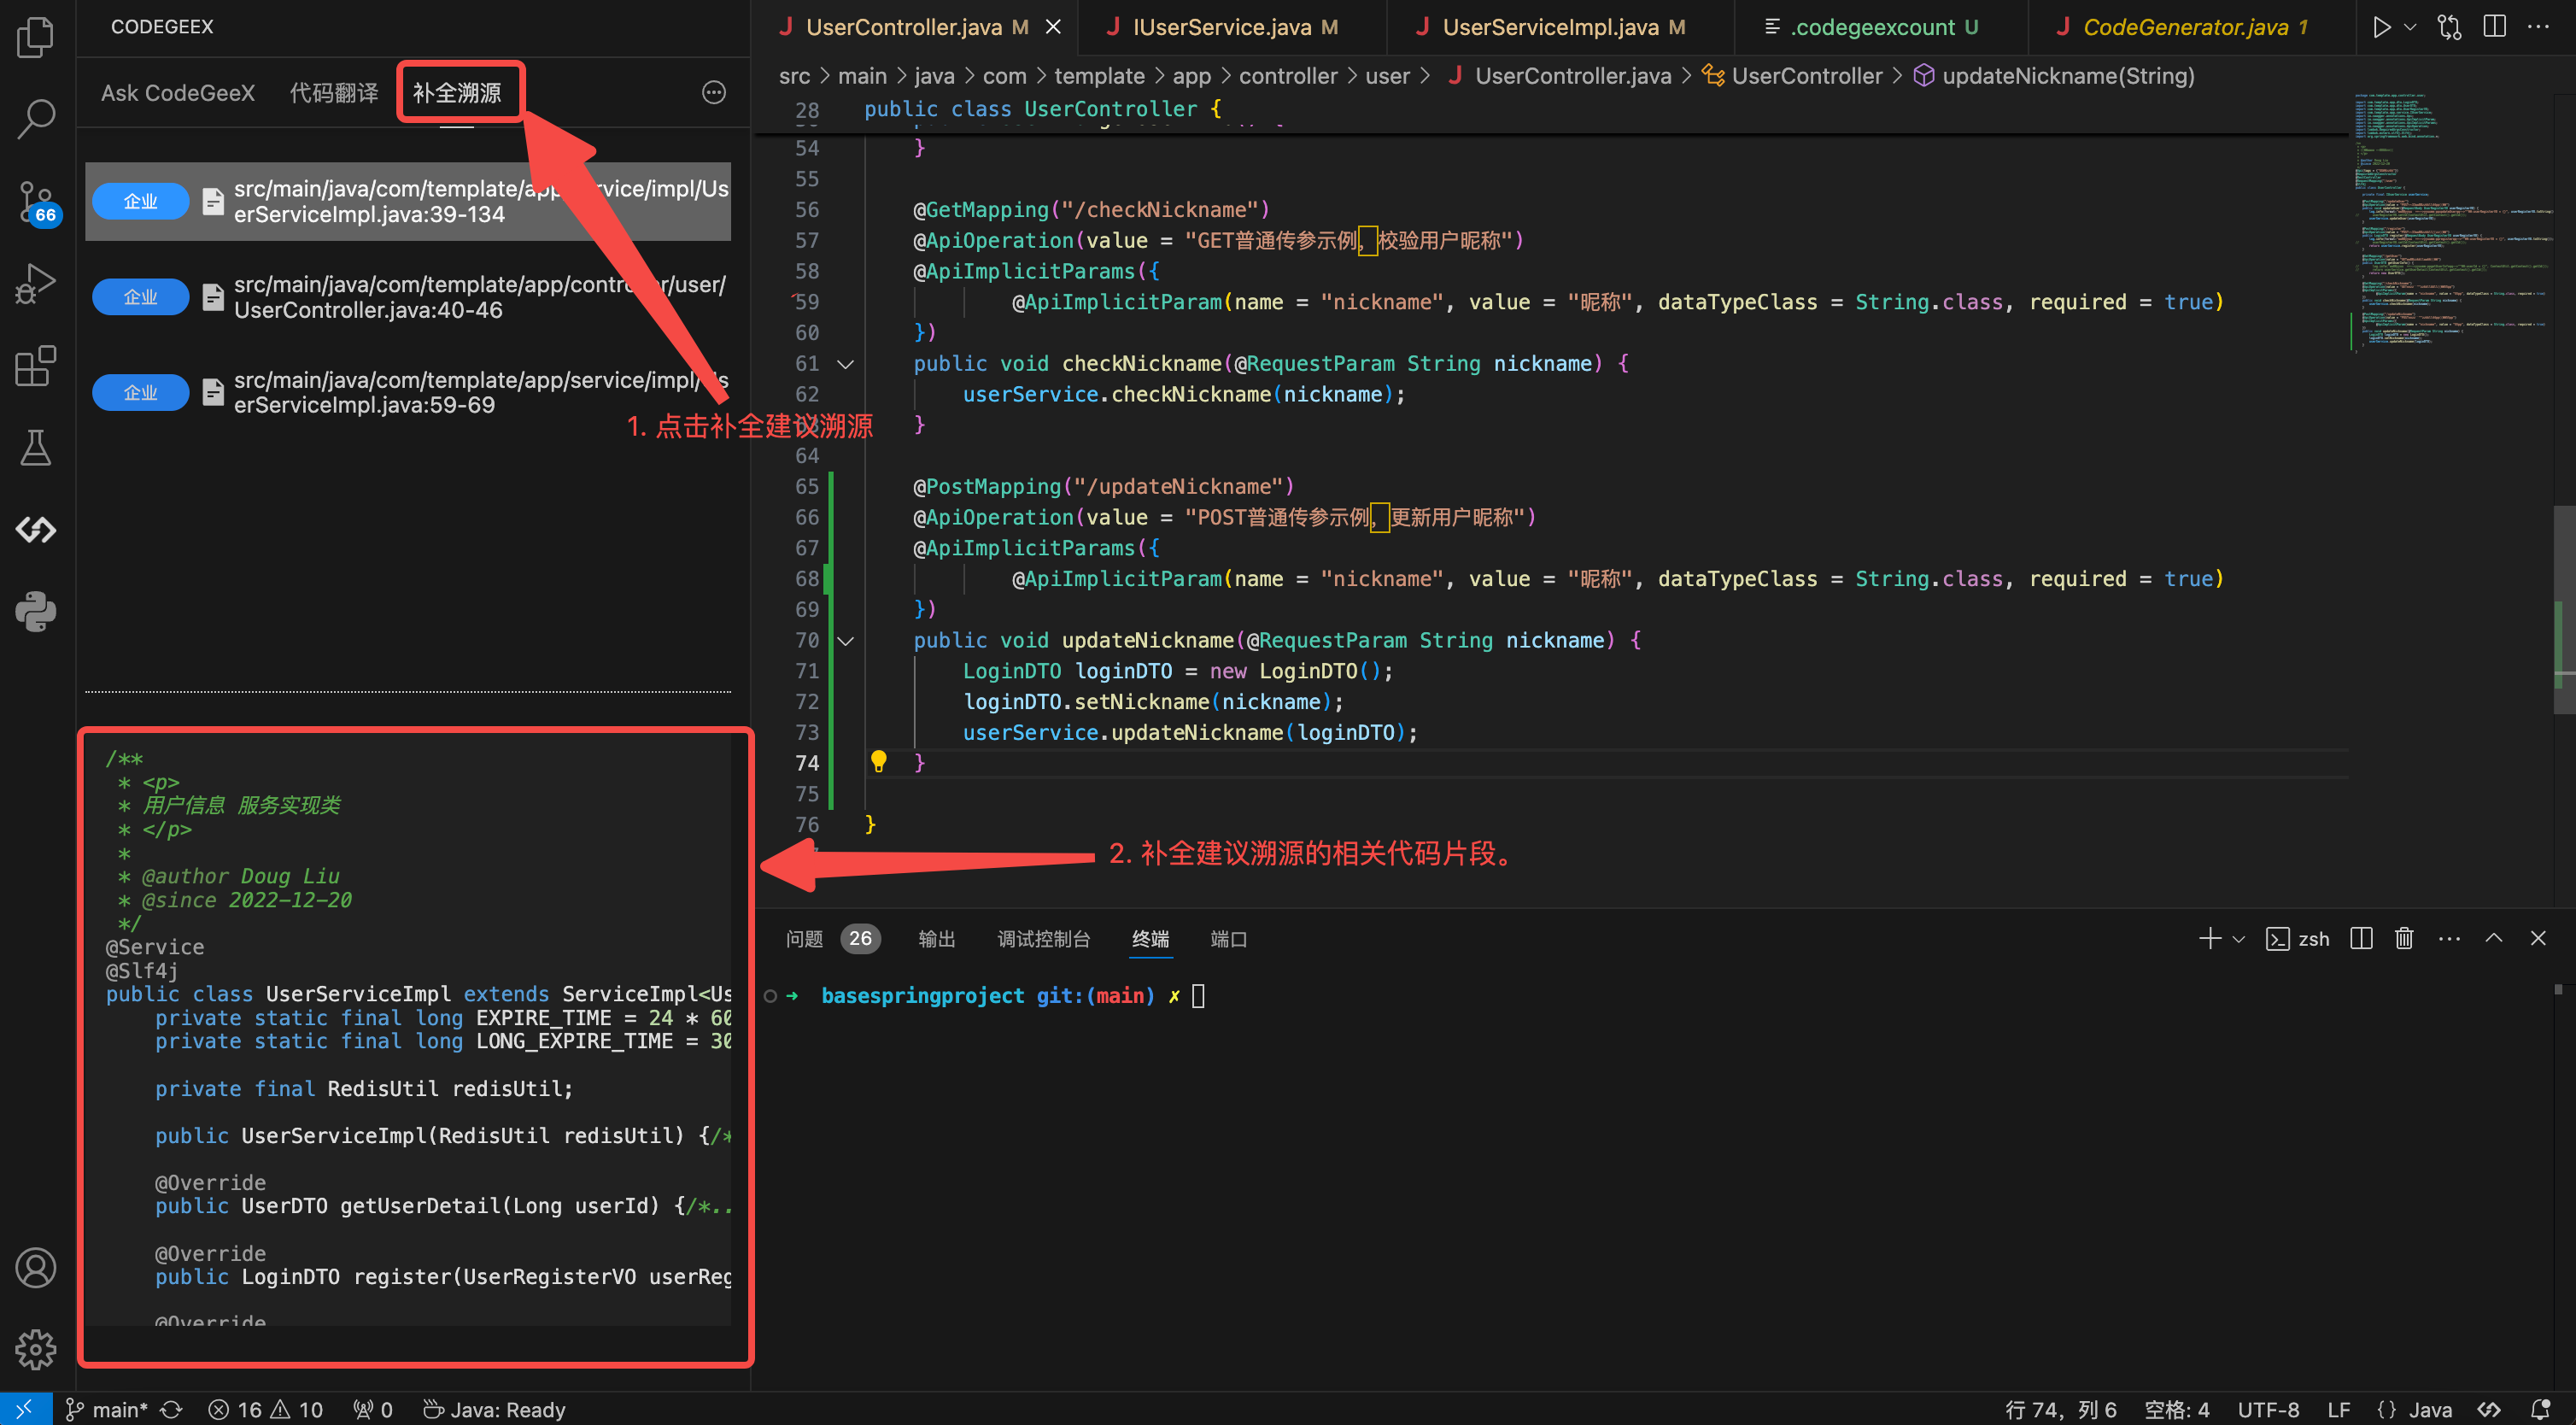Click the terminal prompt input area
This screenshot has height=1425, width=2576.
[x=1198, y=995]
